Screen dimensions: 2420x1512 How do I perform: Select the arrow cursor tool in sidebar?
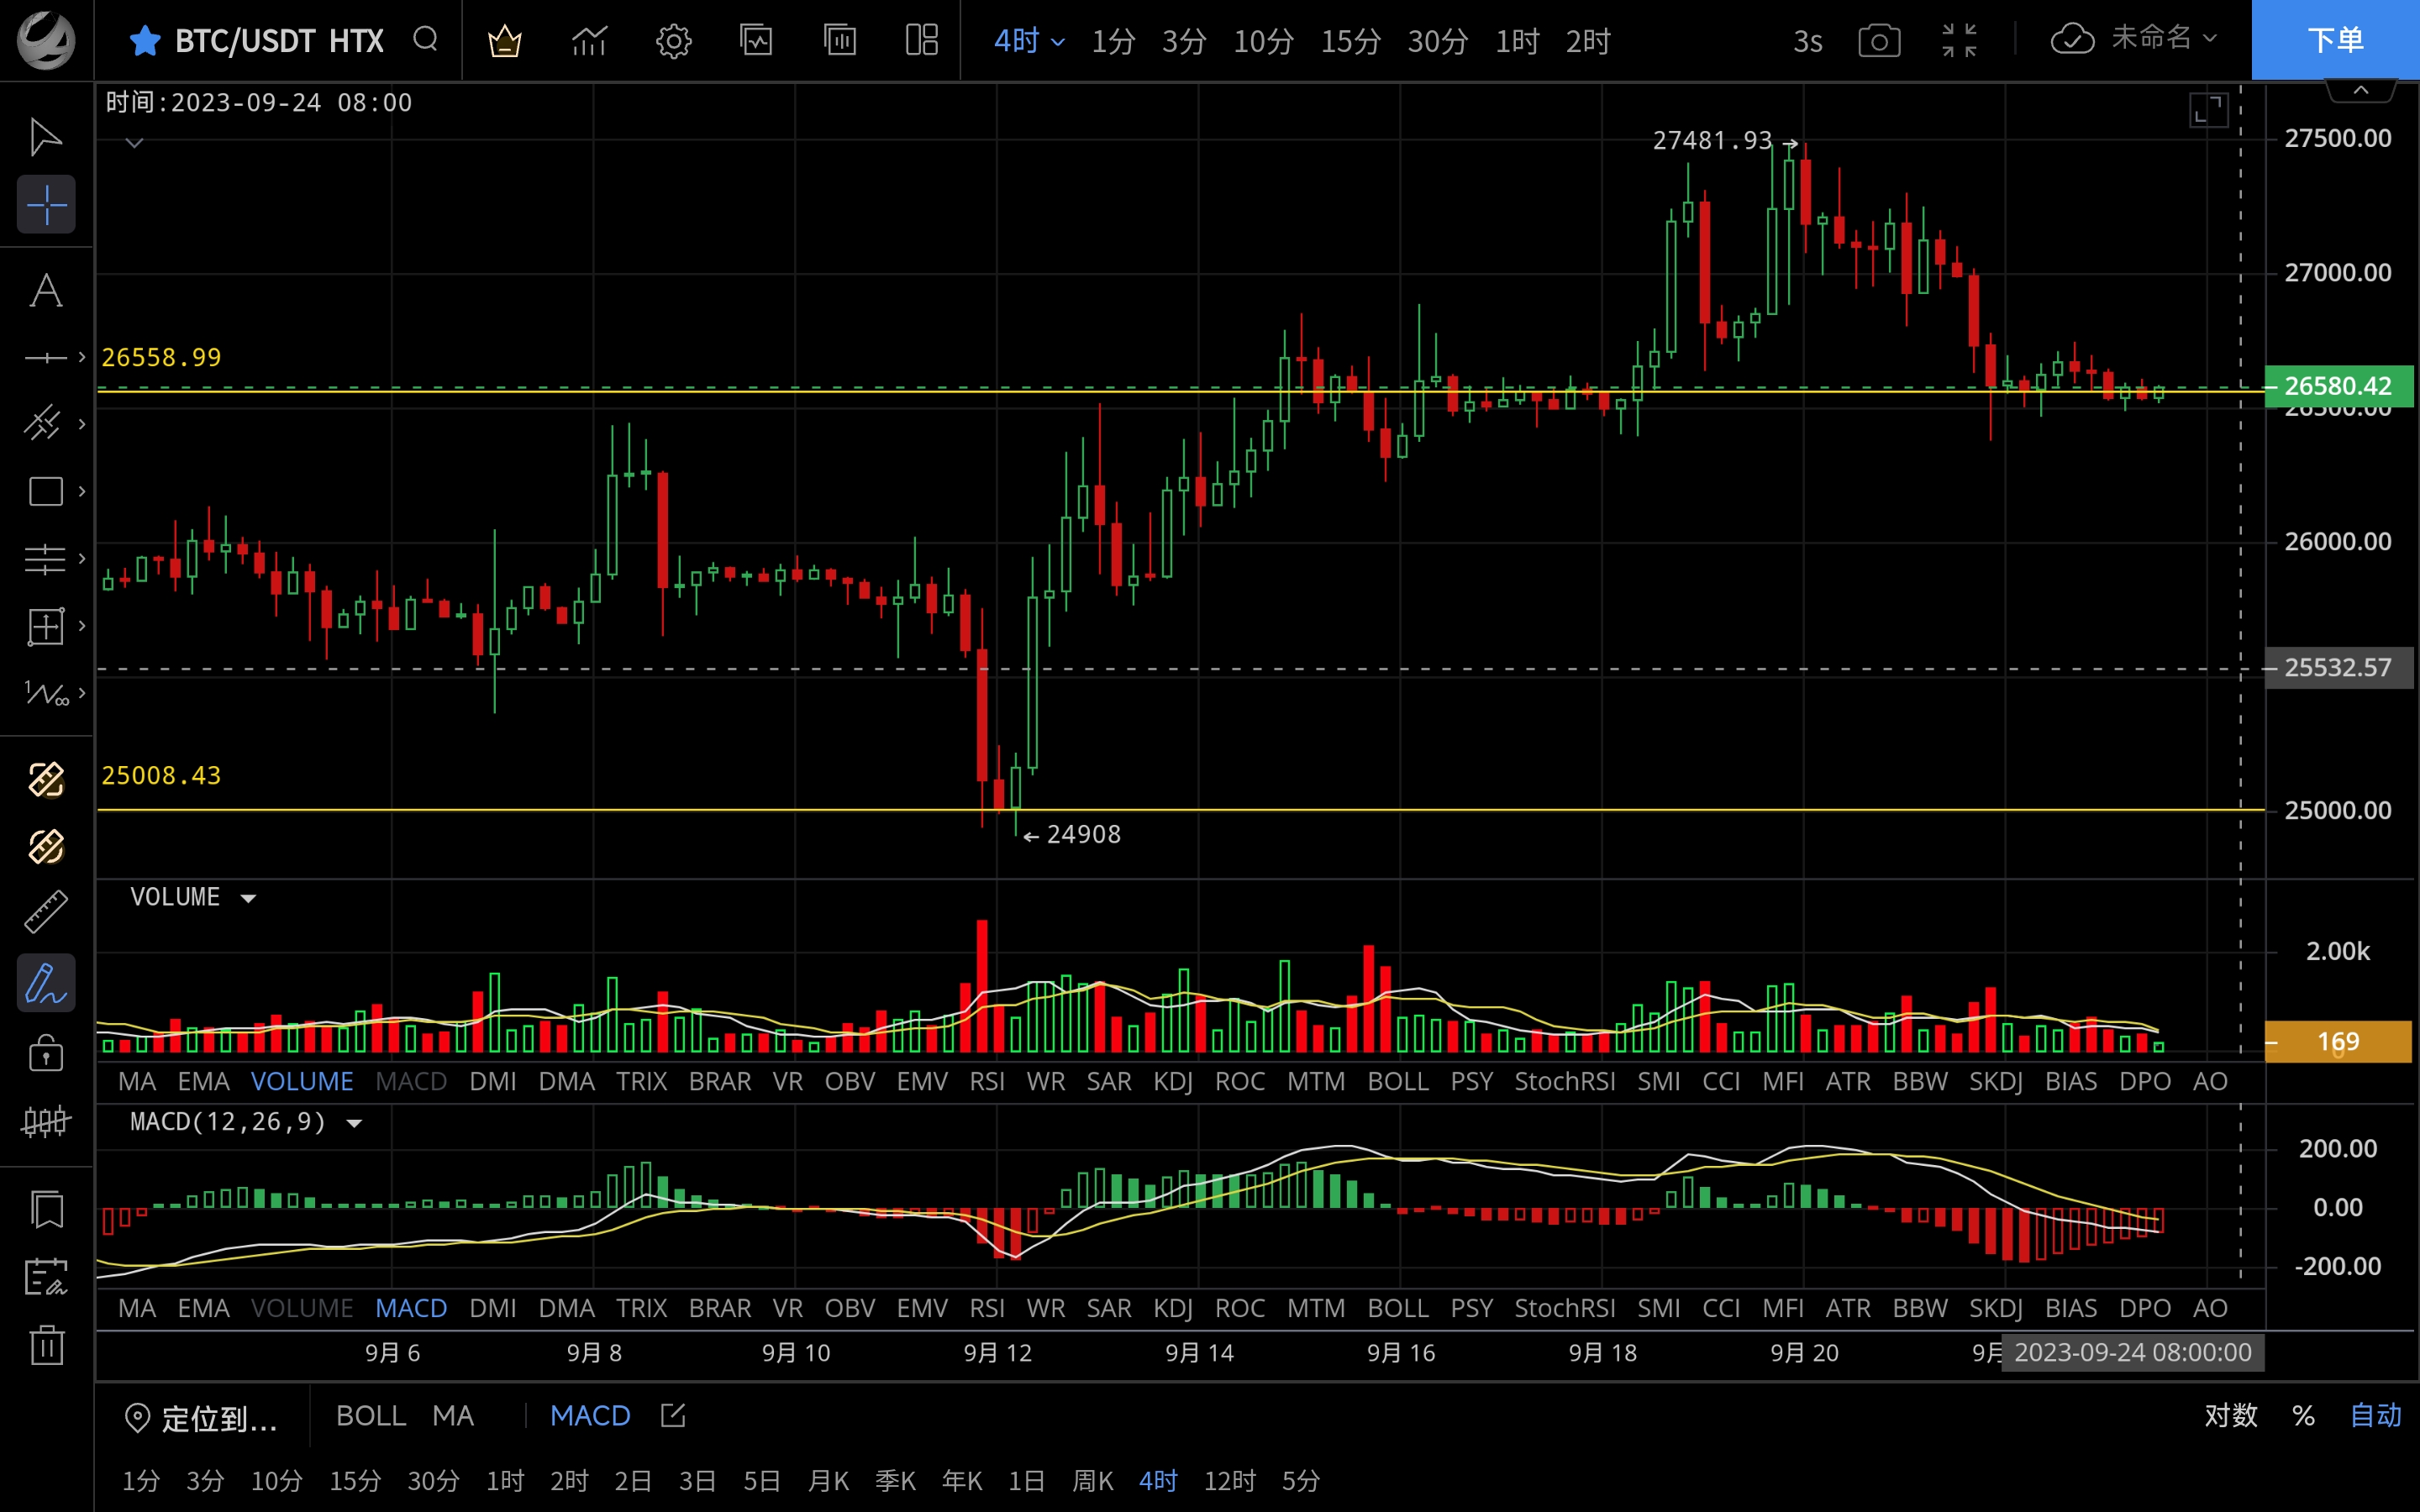pos(46,137)
